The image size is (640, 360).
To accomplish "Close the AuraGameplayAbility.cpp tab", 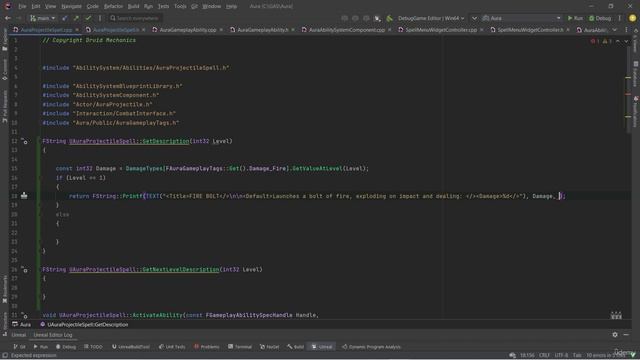I will [221, 30].
